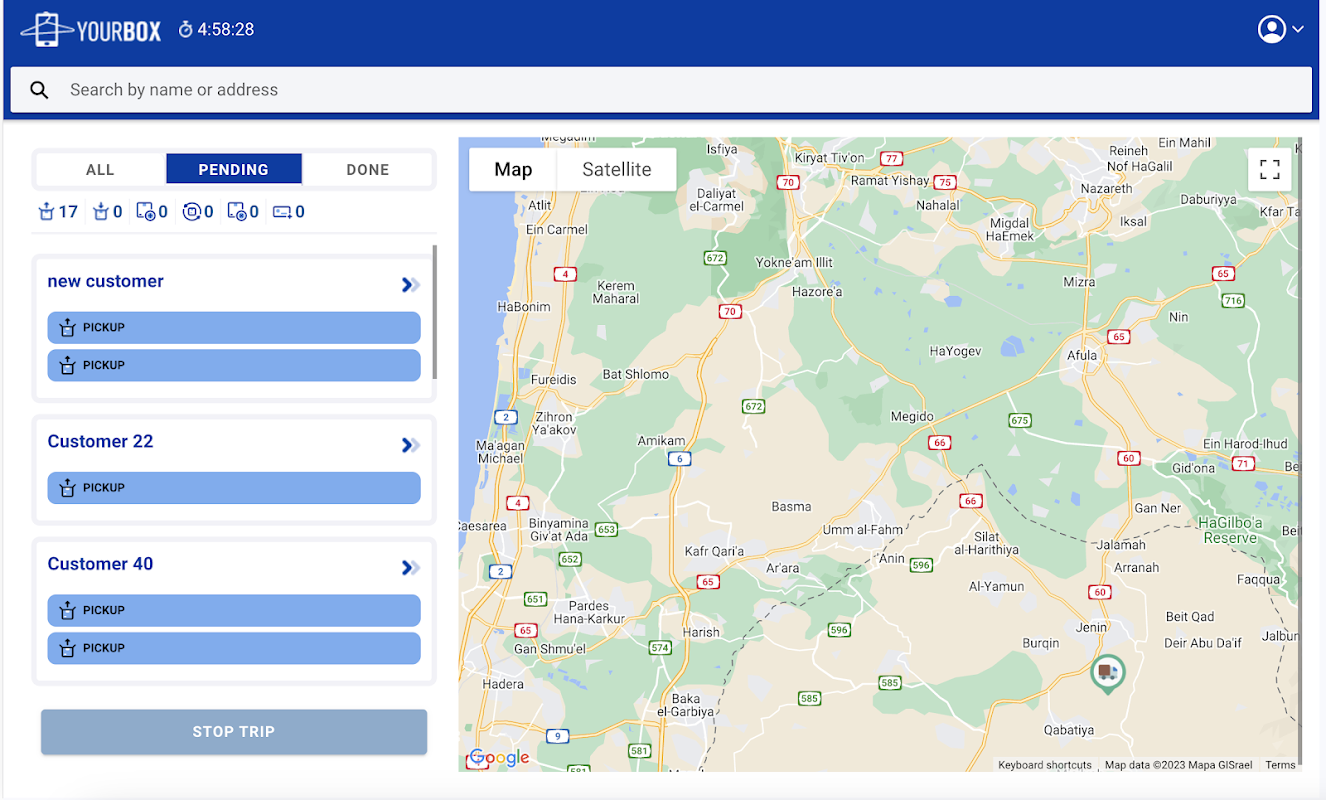Open the user account profile icon
The image size is (1326, 800).
[1271, 29]
